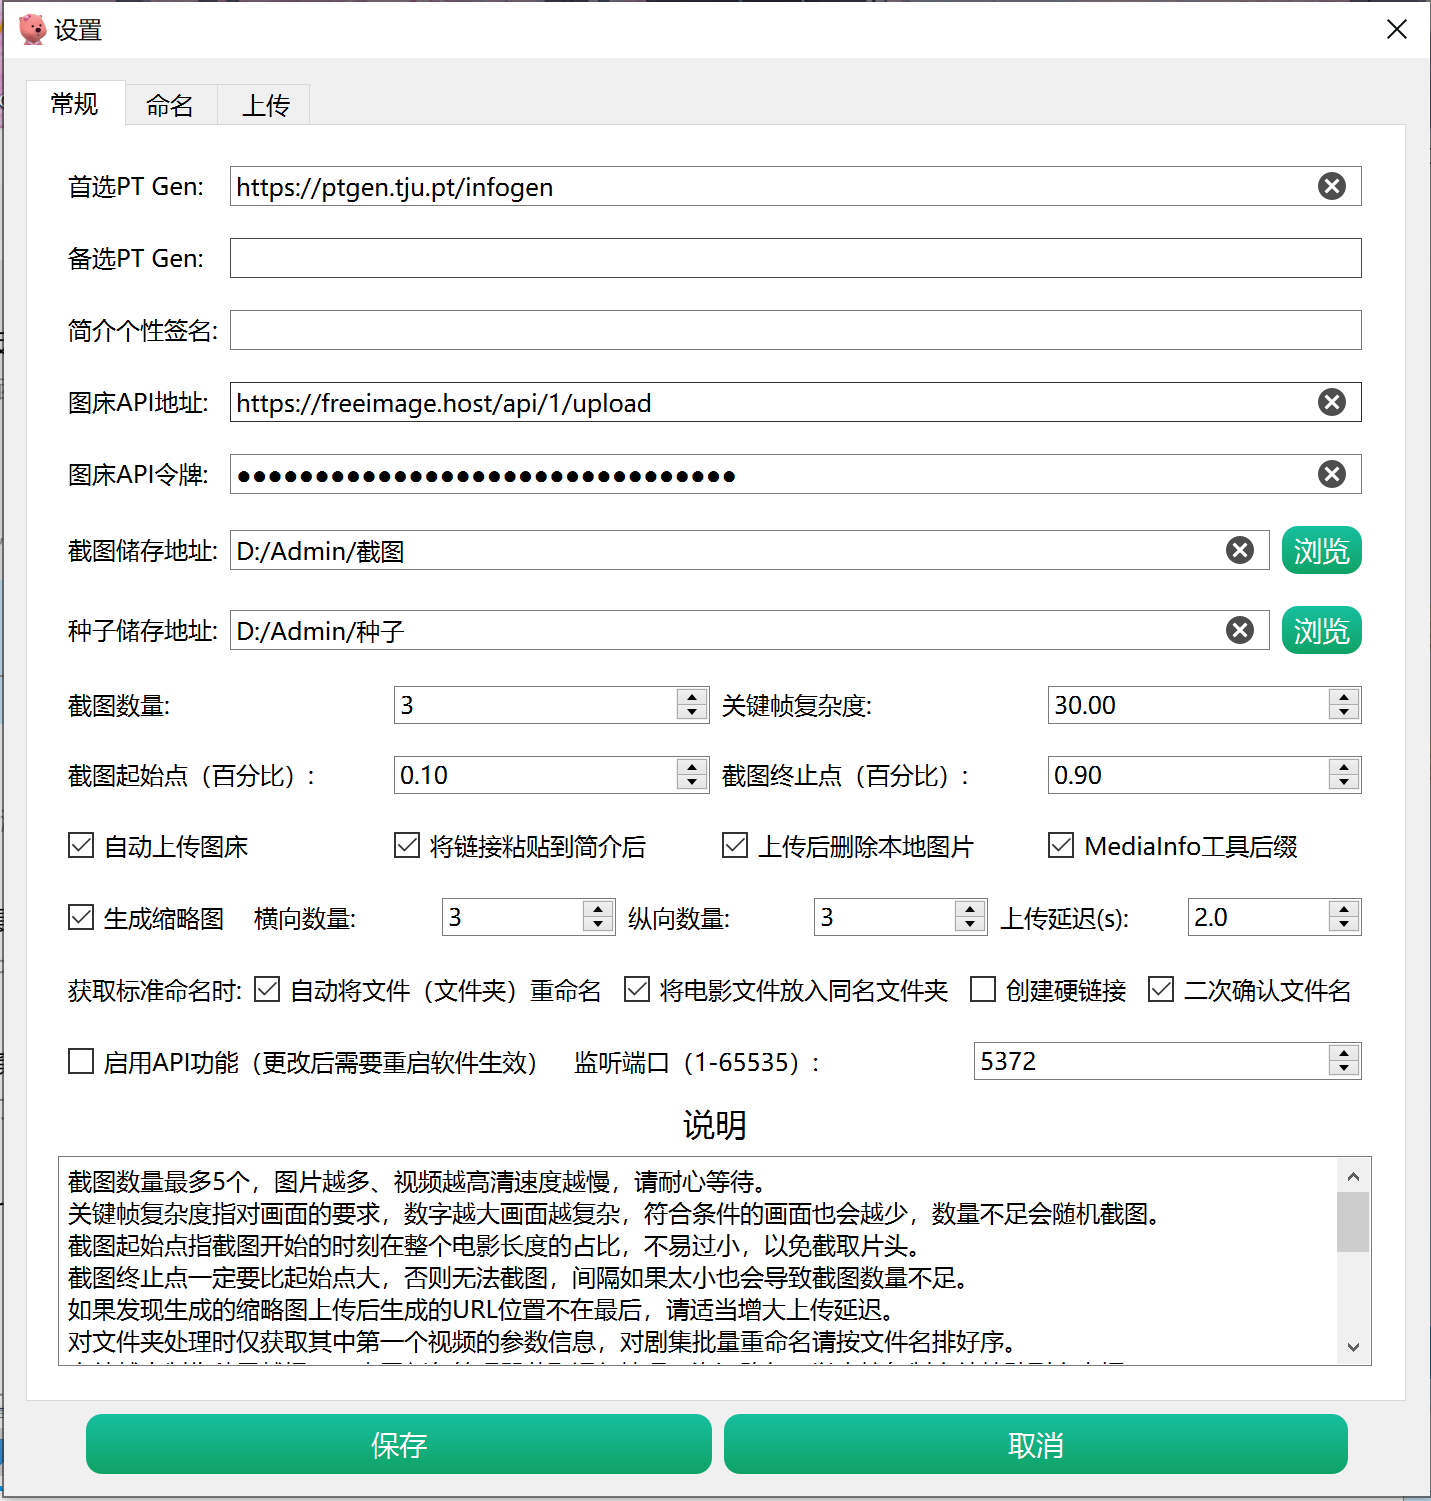Enable the 启用API功能 checkbox

click(x=81, y=1061)
